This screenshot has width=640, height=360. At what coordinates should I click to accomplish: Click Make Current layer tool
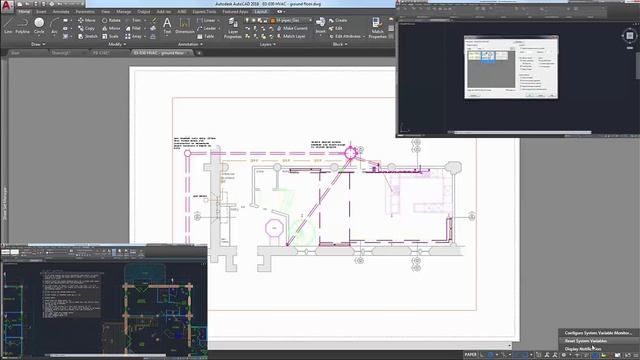click(x=292, y=28)
